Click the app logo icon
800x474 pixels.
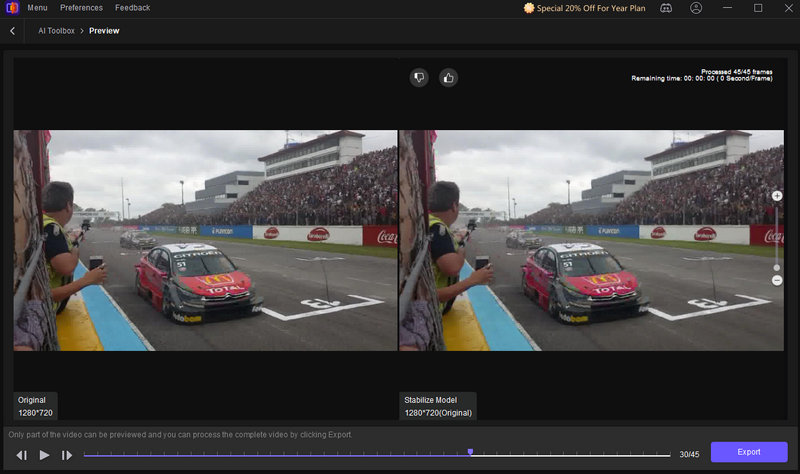click(11, 8)
